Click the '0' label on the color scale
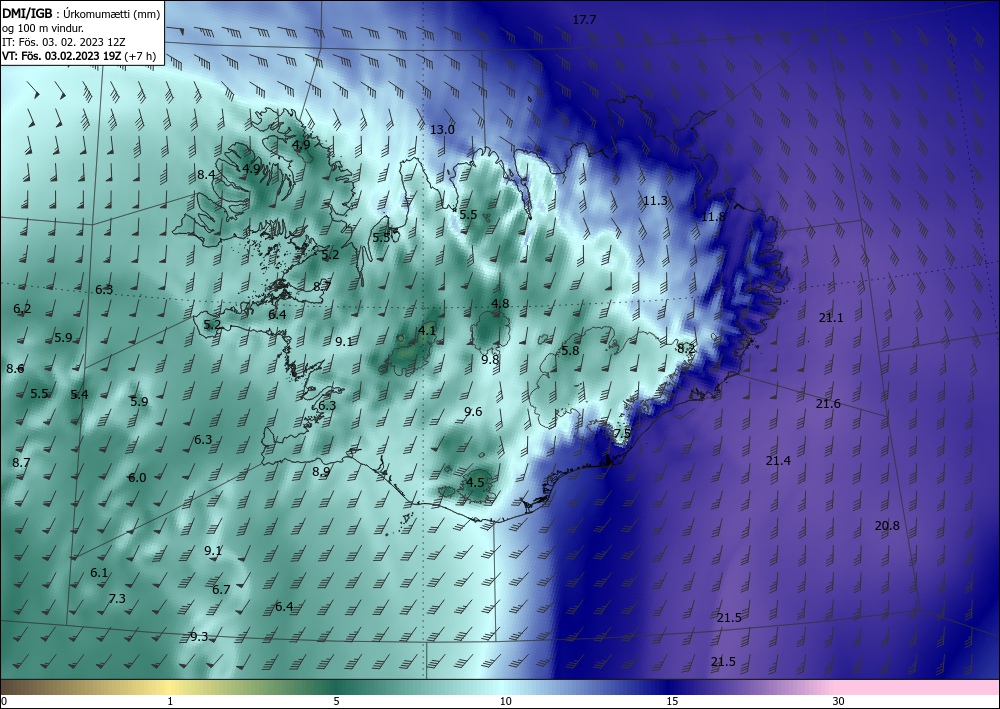The width and height of the screenshot is (1000, 709). [4, 702]
